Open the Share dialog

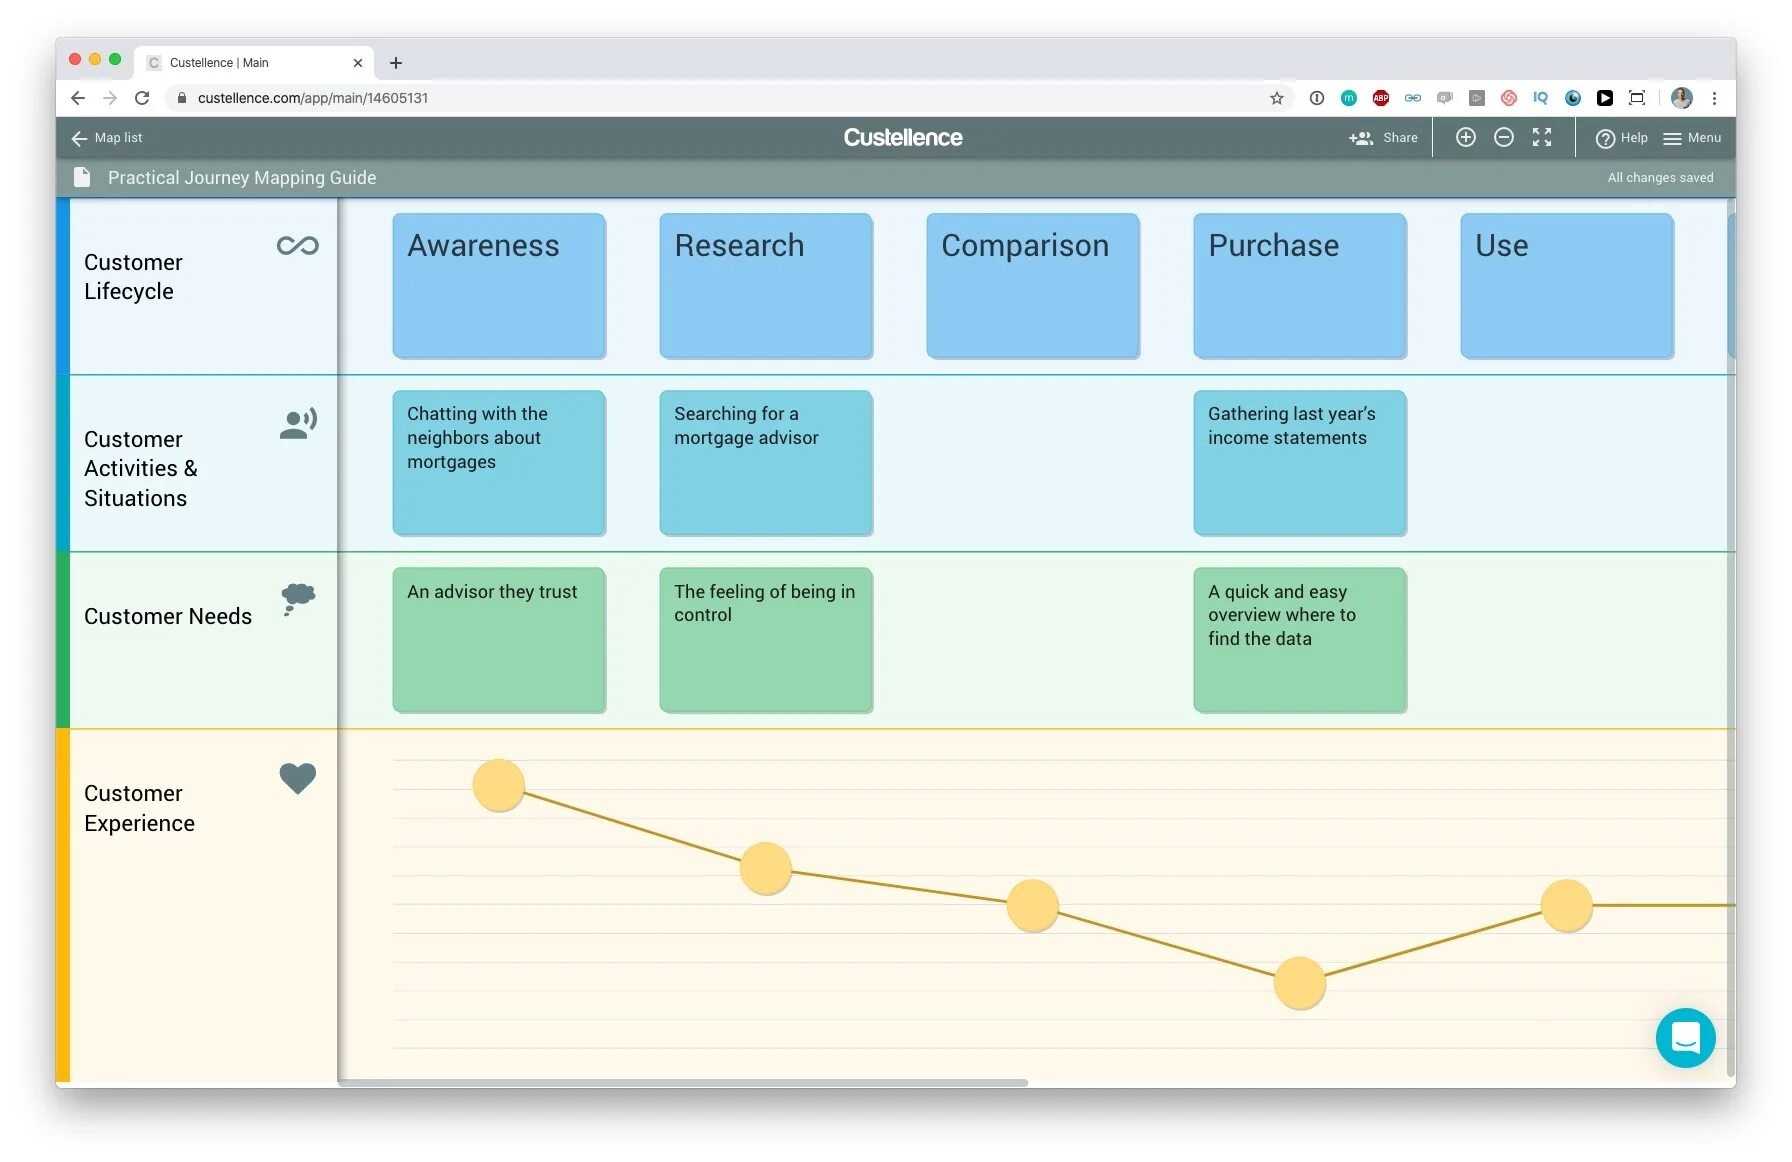[1383, 138]
